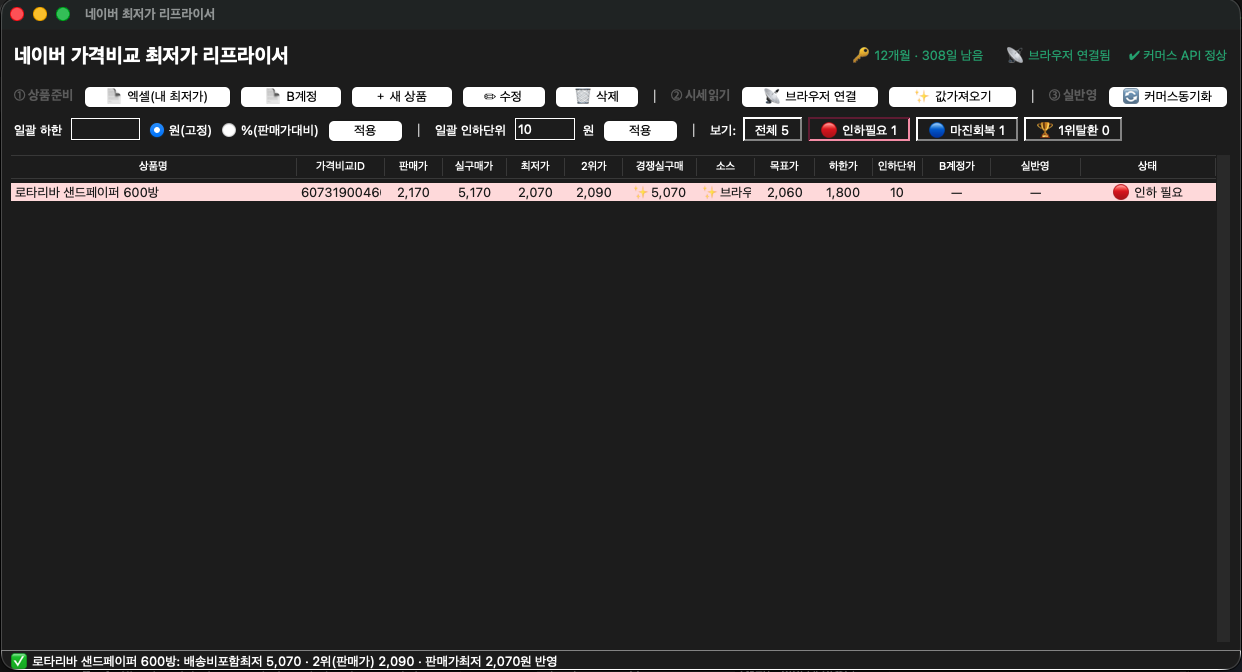
Task: Click the ✨ 값가져오기 button
Action: pyautogui.click(x=951, y=96)
